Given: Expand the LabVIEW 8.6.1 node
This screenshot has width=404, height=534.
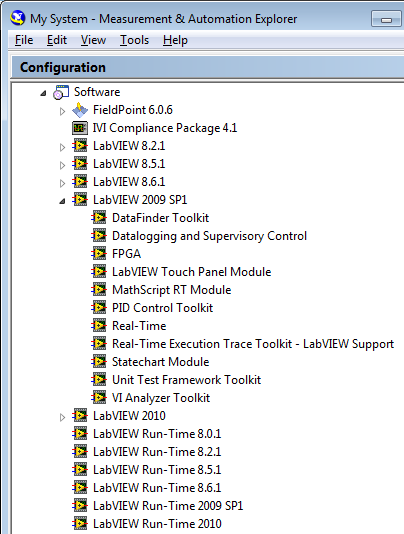Looking at the screenshot, I should point(62,183).
